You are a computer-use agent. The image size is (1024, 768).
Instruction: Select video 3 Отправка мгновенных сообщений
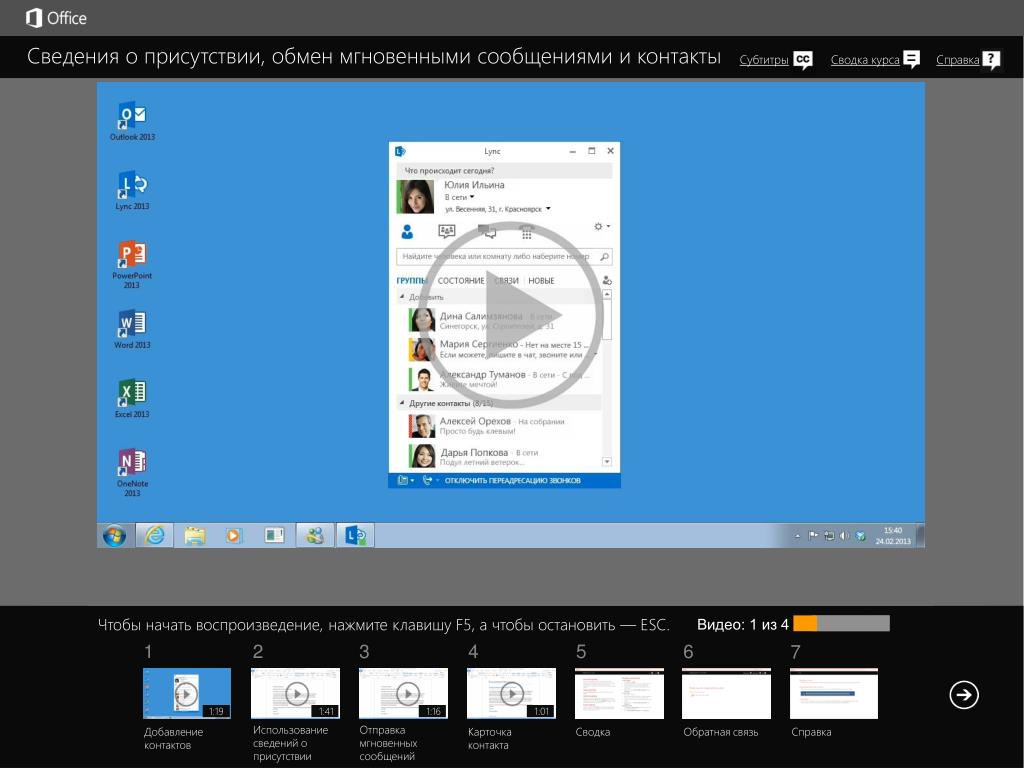click(x=404, y=693)
